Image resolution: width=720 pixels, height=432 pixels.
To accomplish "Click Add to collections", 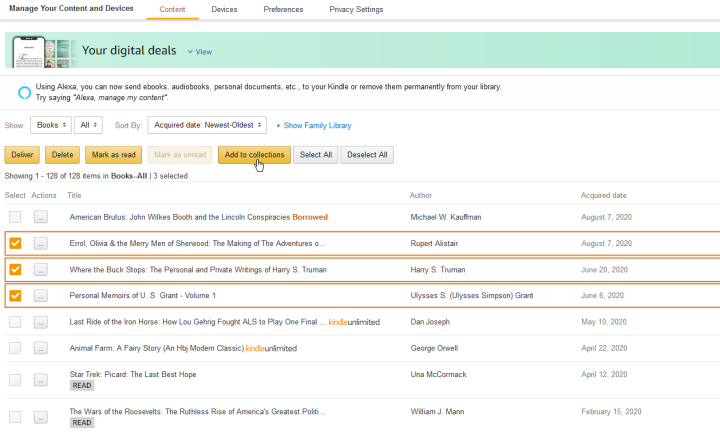I will click(x=254, y=155).
